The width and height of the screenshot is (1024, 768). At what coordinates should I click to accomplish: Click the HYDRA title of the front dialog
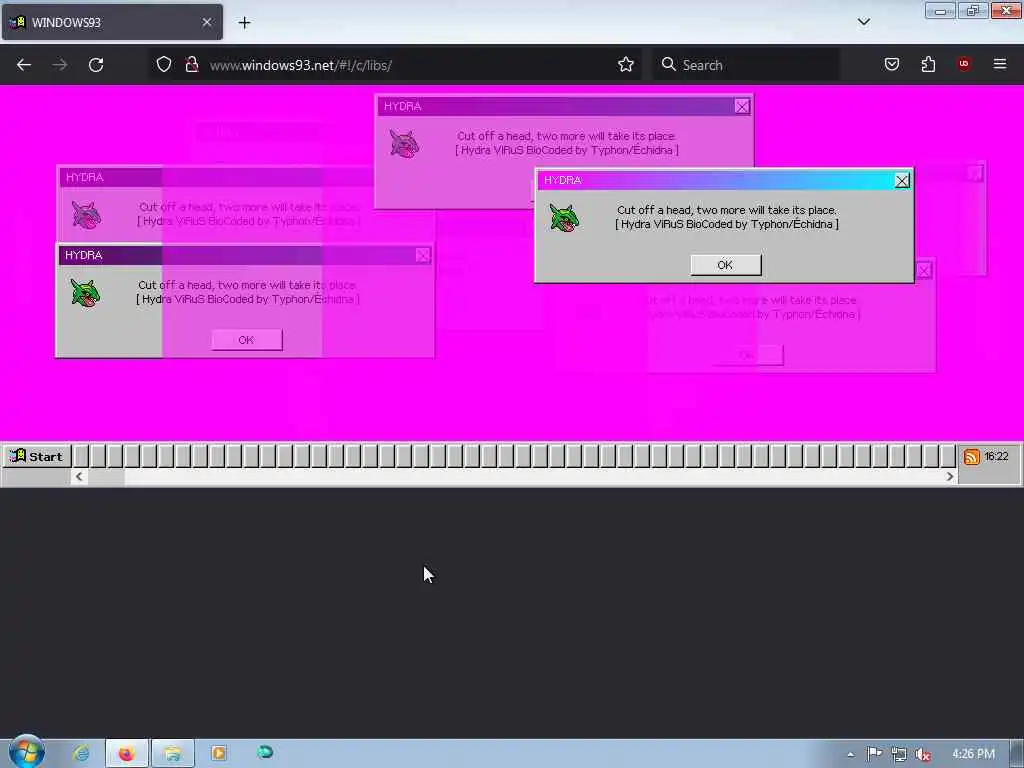point(562,180)
